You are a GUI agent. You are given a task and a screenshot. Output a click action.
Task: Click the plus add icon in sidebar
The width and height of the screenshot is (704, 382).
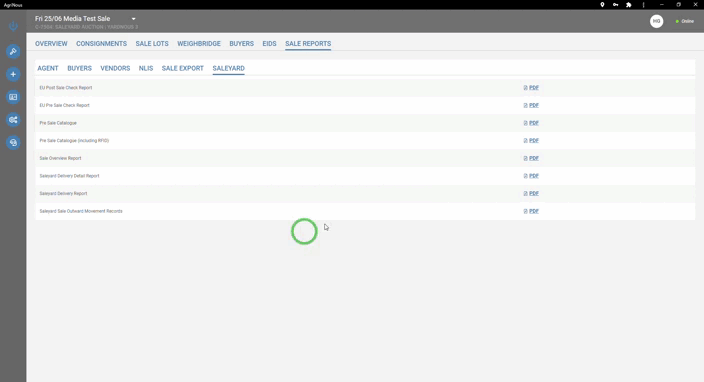(x=13, y=75)
